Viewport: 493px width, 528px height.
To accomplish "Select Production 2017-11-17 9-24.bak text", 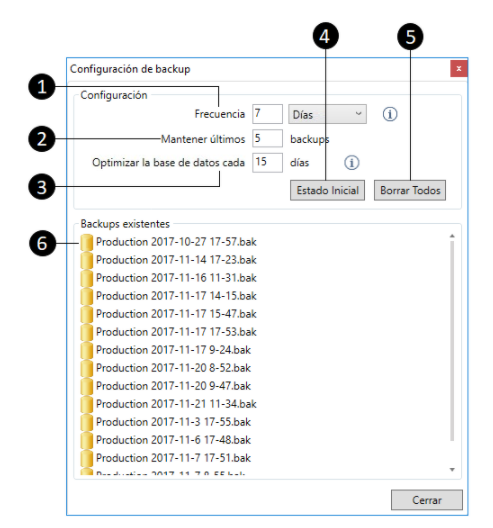I will pos(173,350).
